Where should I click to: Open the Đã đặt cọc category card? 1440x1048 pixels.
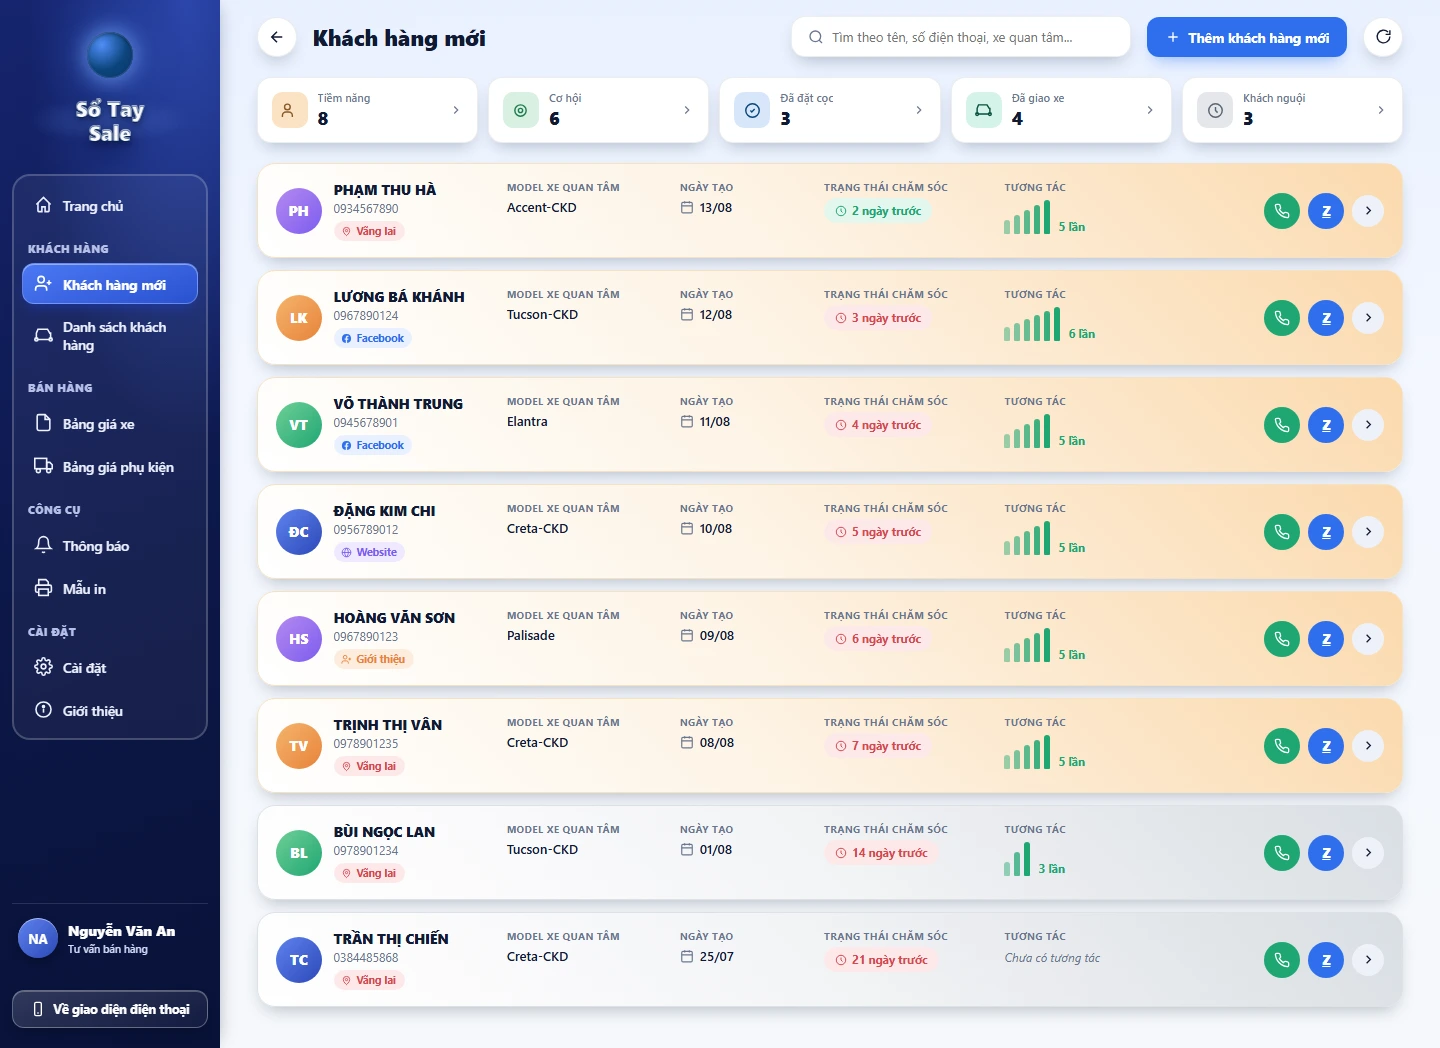(830, 110)
